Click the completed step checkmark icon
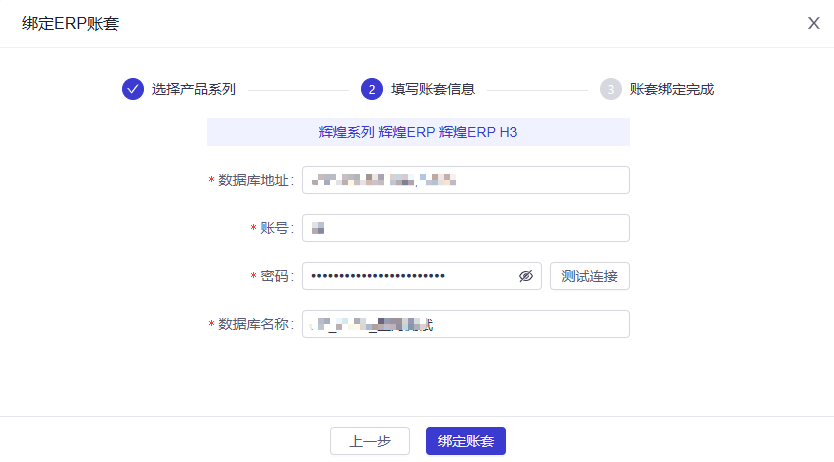 tap(132, 89)
